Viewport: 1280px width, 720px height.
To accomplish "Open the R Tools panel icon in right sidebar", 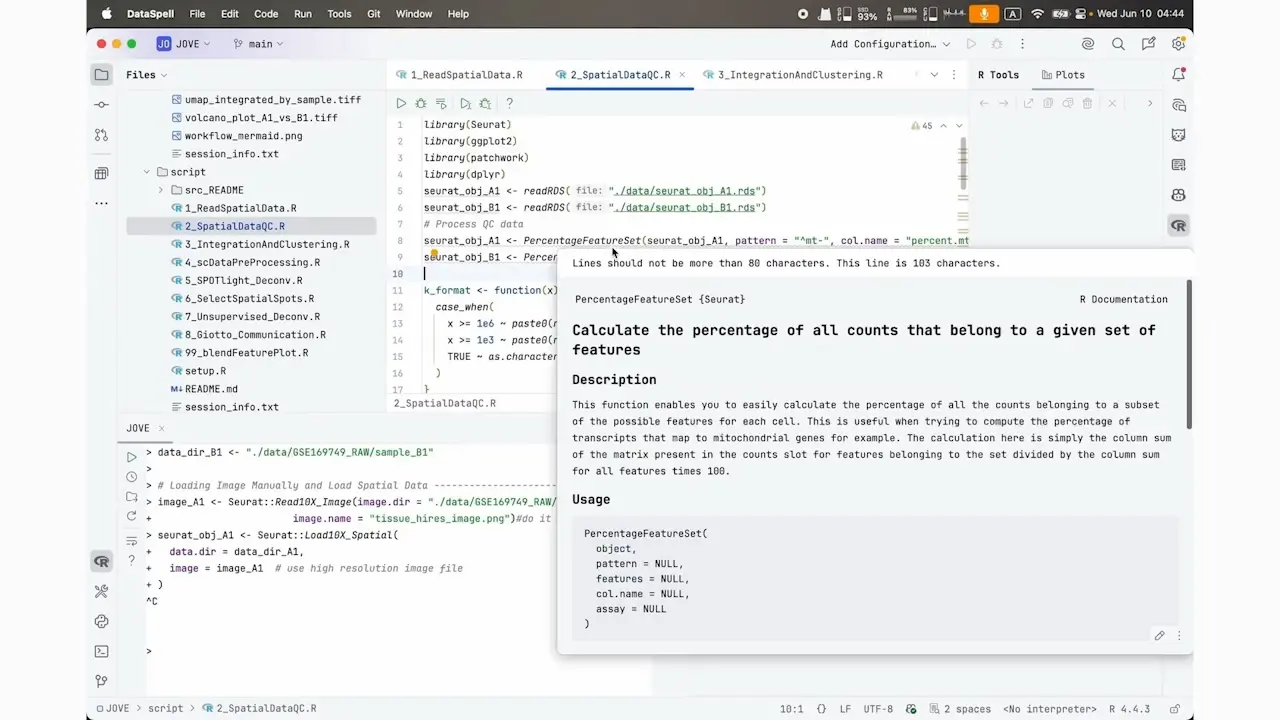I will point(1179,226).
